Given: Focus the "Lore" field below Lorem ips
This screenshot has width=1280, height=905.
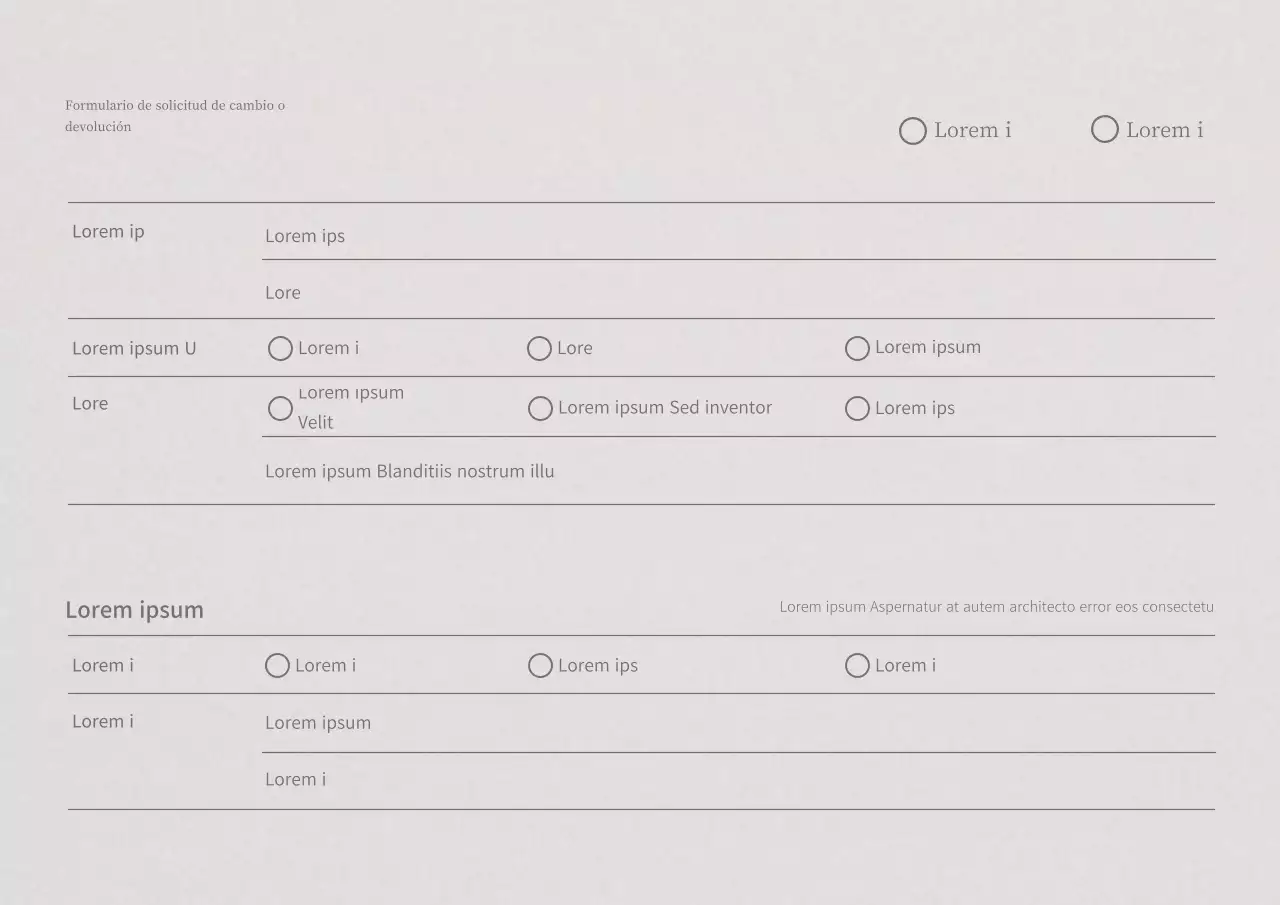Looking at the screenshot, I should pos(738,293).
